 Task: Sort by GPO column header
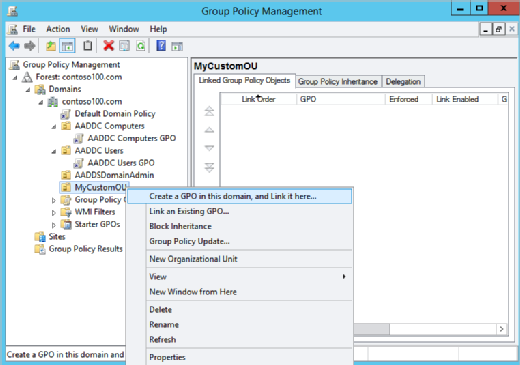341,99
